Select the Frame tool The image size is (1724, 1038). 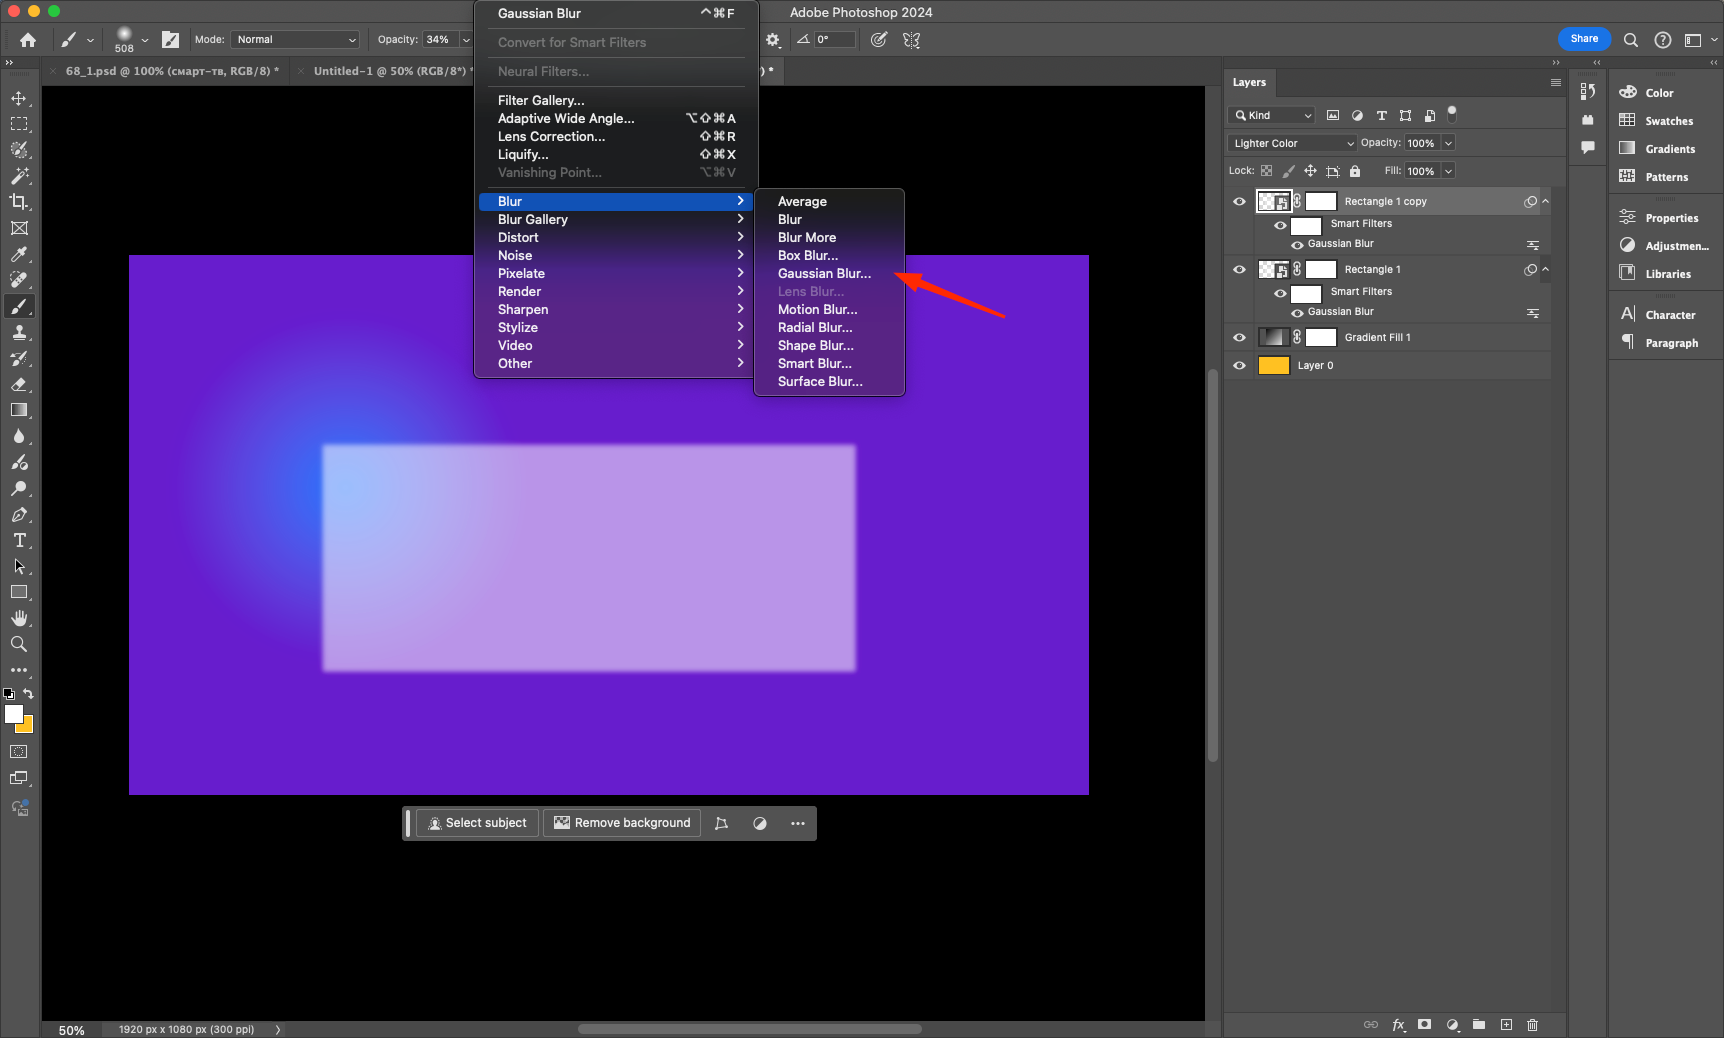tap(19, 228)
